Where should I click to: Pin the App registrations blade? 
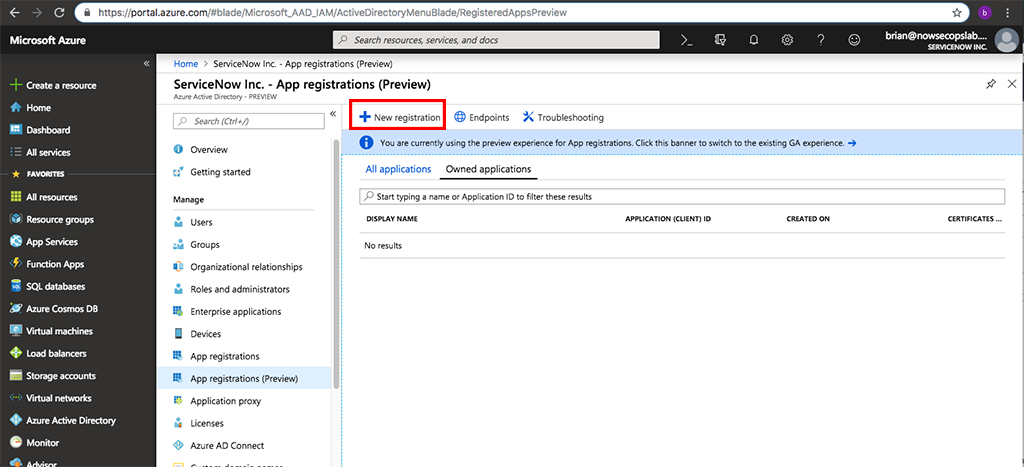pos(991,84)
